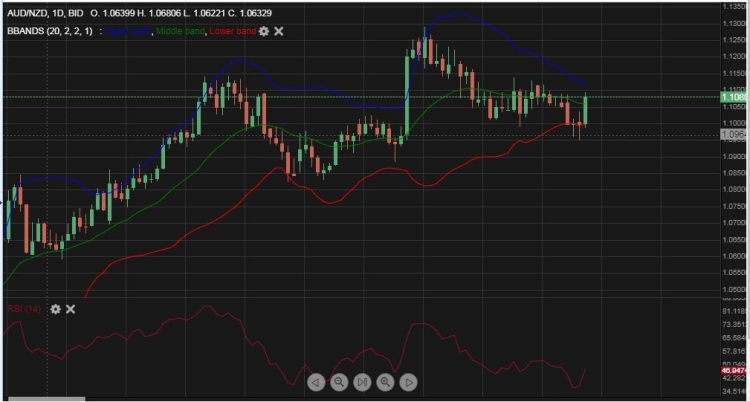Open Bollinger Bands indicator settings gear
750x402 pixels.
pos(264,32)
